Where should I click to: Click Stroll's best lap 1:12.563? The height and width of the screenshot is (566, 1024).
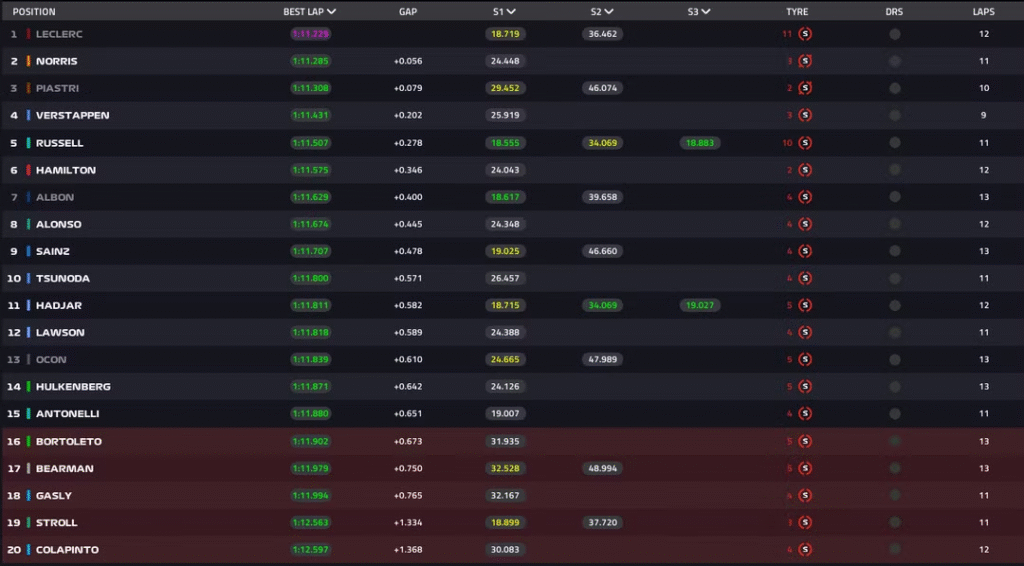tap(310, 522)
